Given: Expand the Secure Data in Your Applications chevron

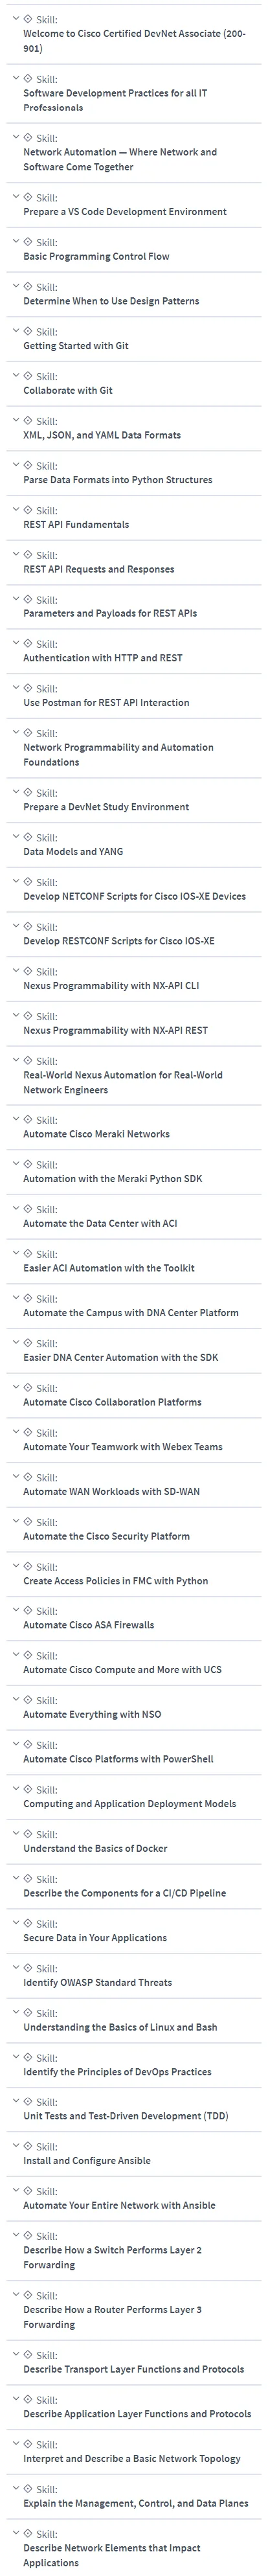Looking at the screenshot, I should pyautogui.click(x=14, y=1923).
